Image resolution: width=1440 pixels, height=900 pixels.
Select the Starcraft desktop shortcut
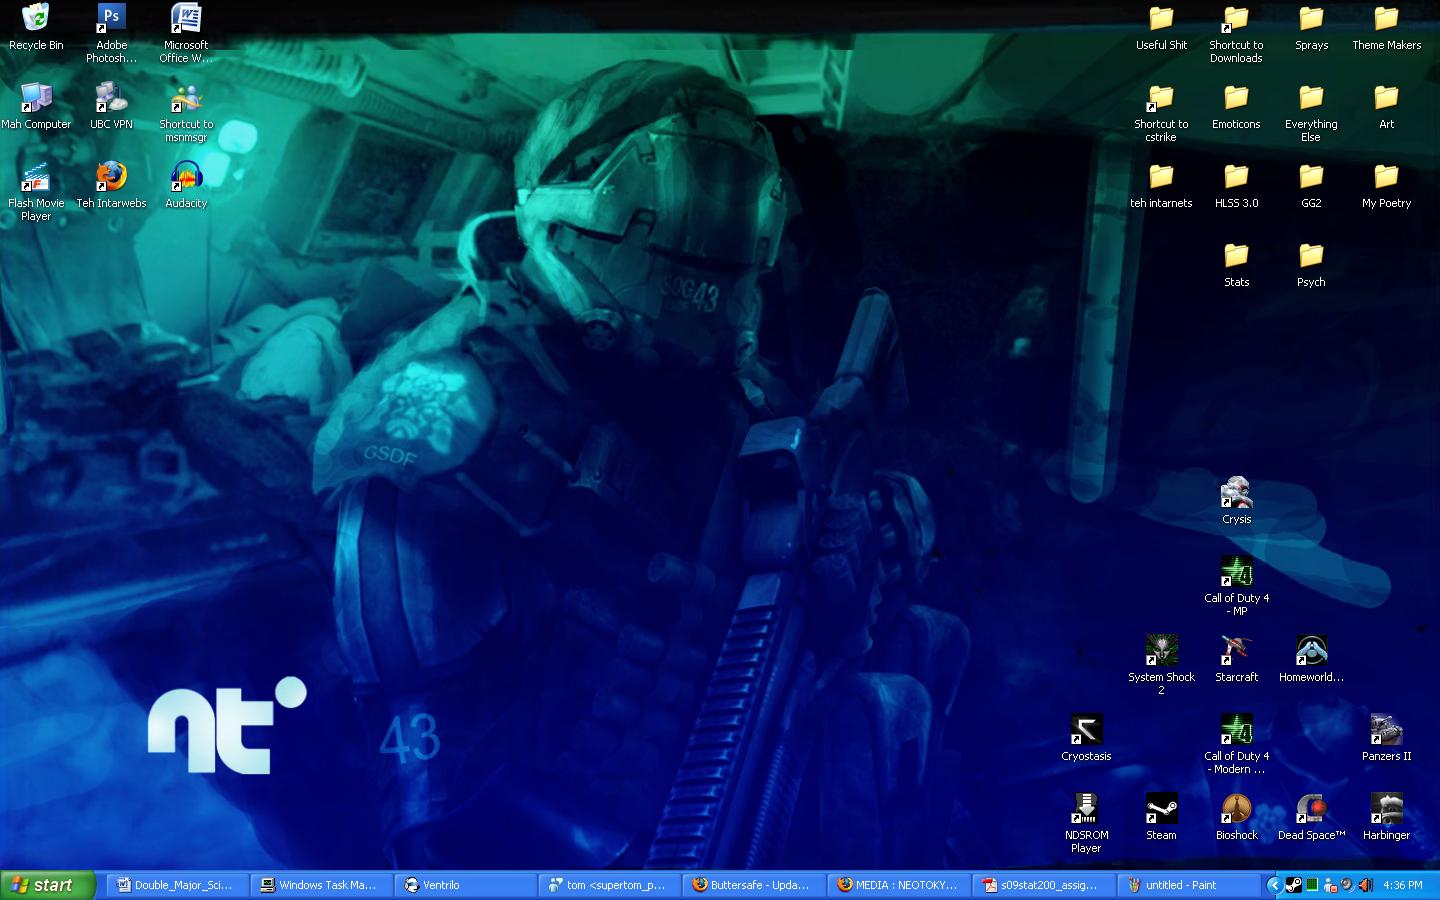[1236, 659]
